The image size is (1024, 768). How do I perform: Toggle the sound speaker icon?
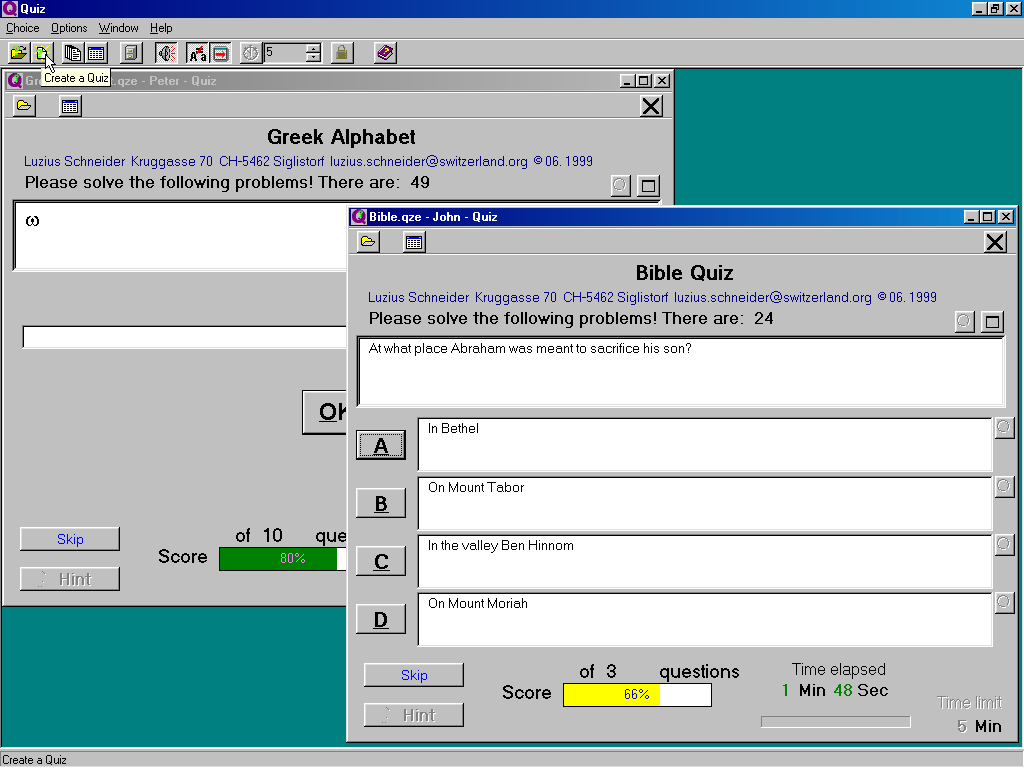[165, 53]
